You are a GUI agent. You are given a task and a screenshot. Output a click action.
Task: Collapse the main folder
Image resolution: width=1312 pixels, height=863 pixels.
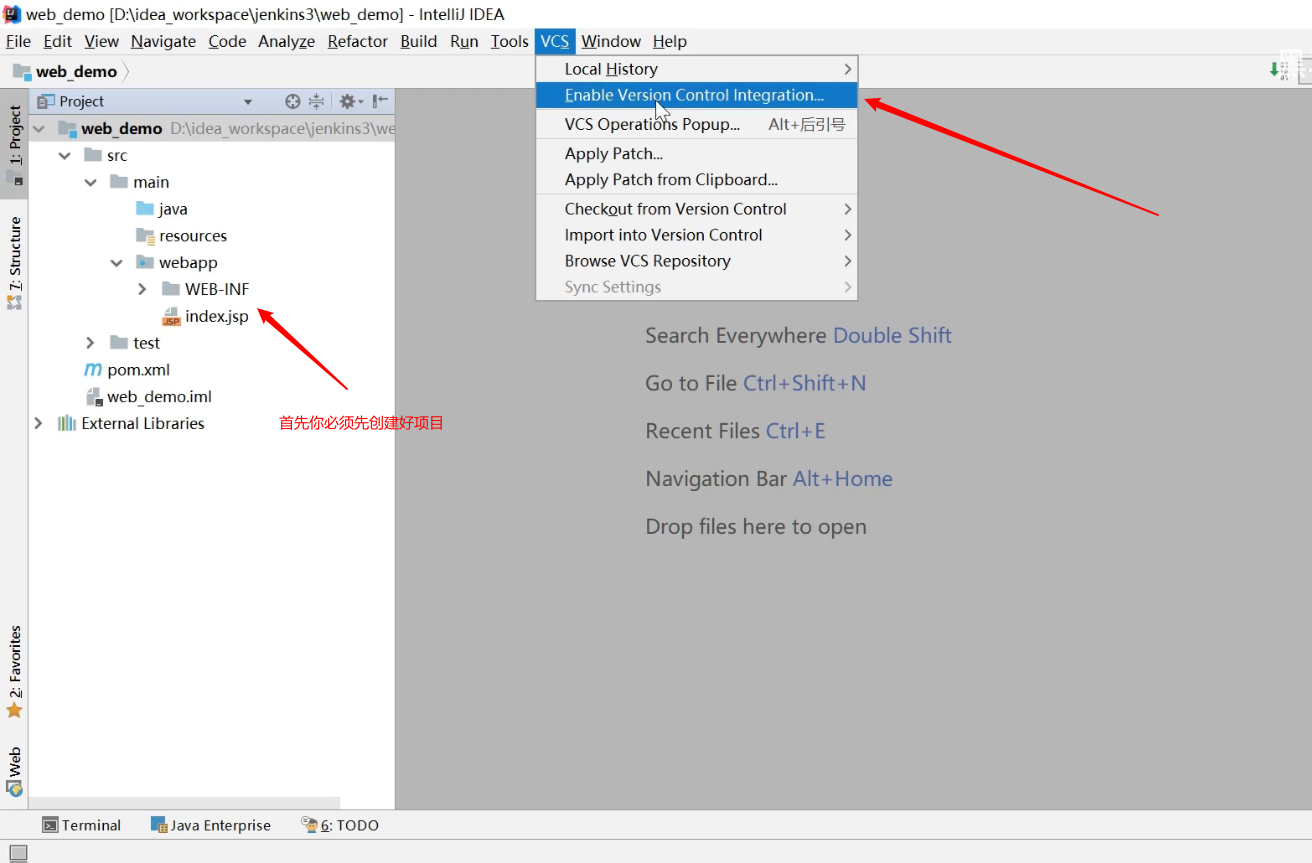click(91, 182)
